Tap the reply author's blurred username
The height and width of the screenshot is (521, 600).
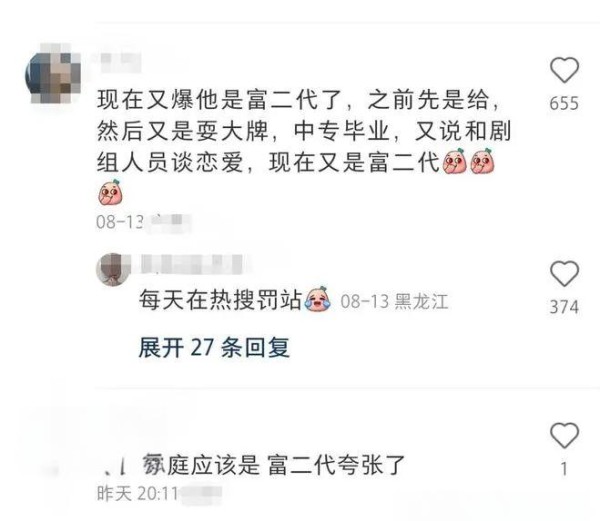pos(191,264)
